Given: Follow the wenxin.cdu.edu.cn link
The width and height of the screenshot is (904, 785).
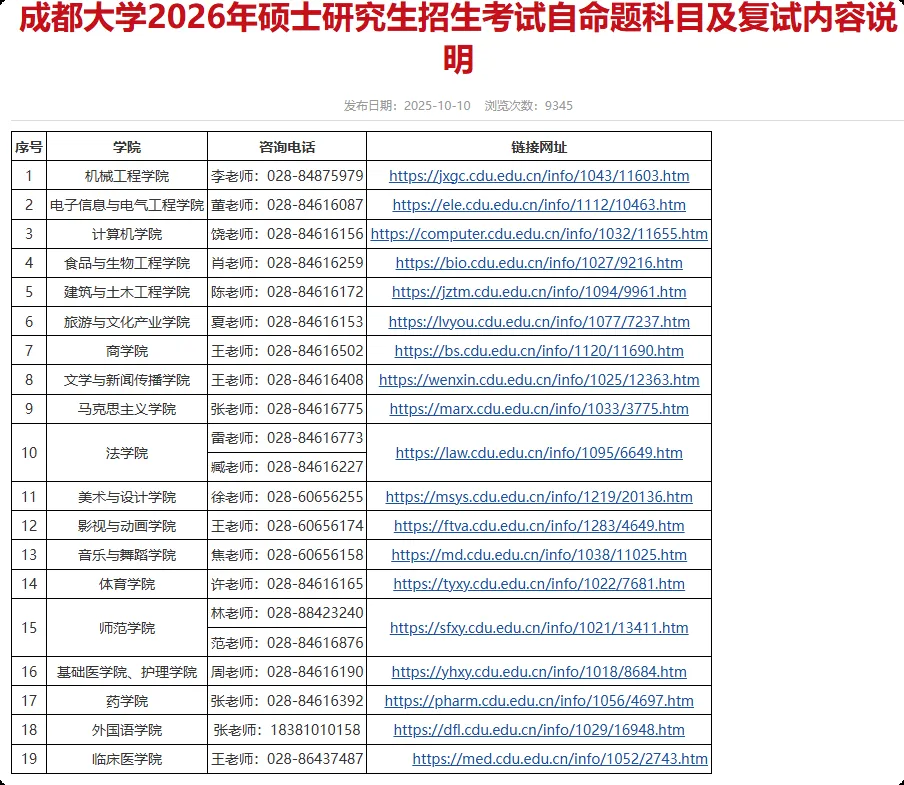Looking at the screenshot, I should (539, 380).
